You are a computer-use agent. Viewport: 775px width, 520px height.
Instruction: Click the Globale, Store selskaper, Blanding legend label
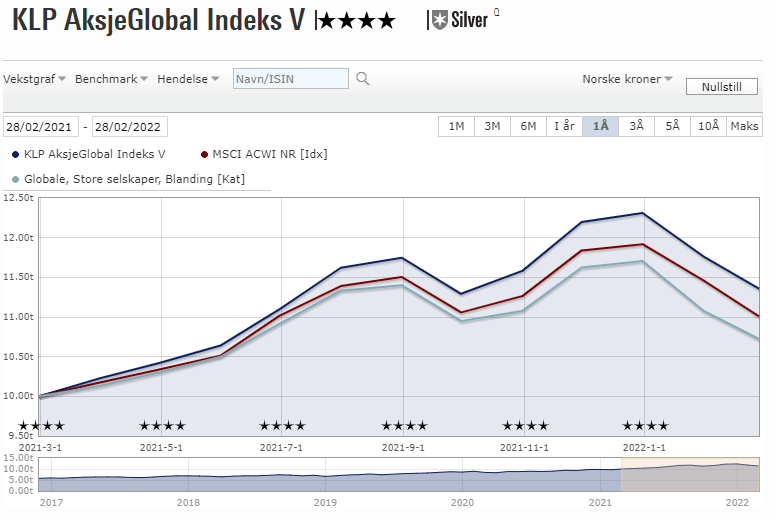134,179
